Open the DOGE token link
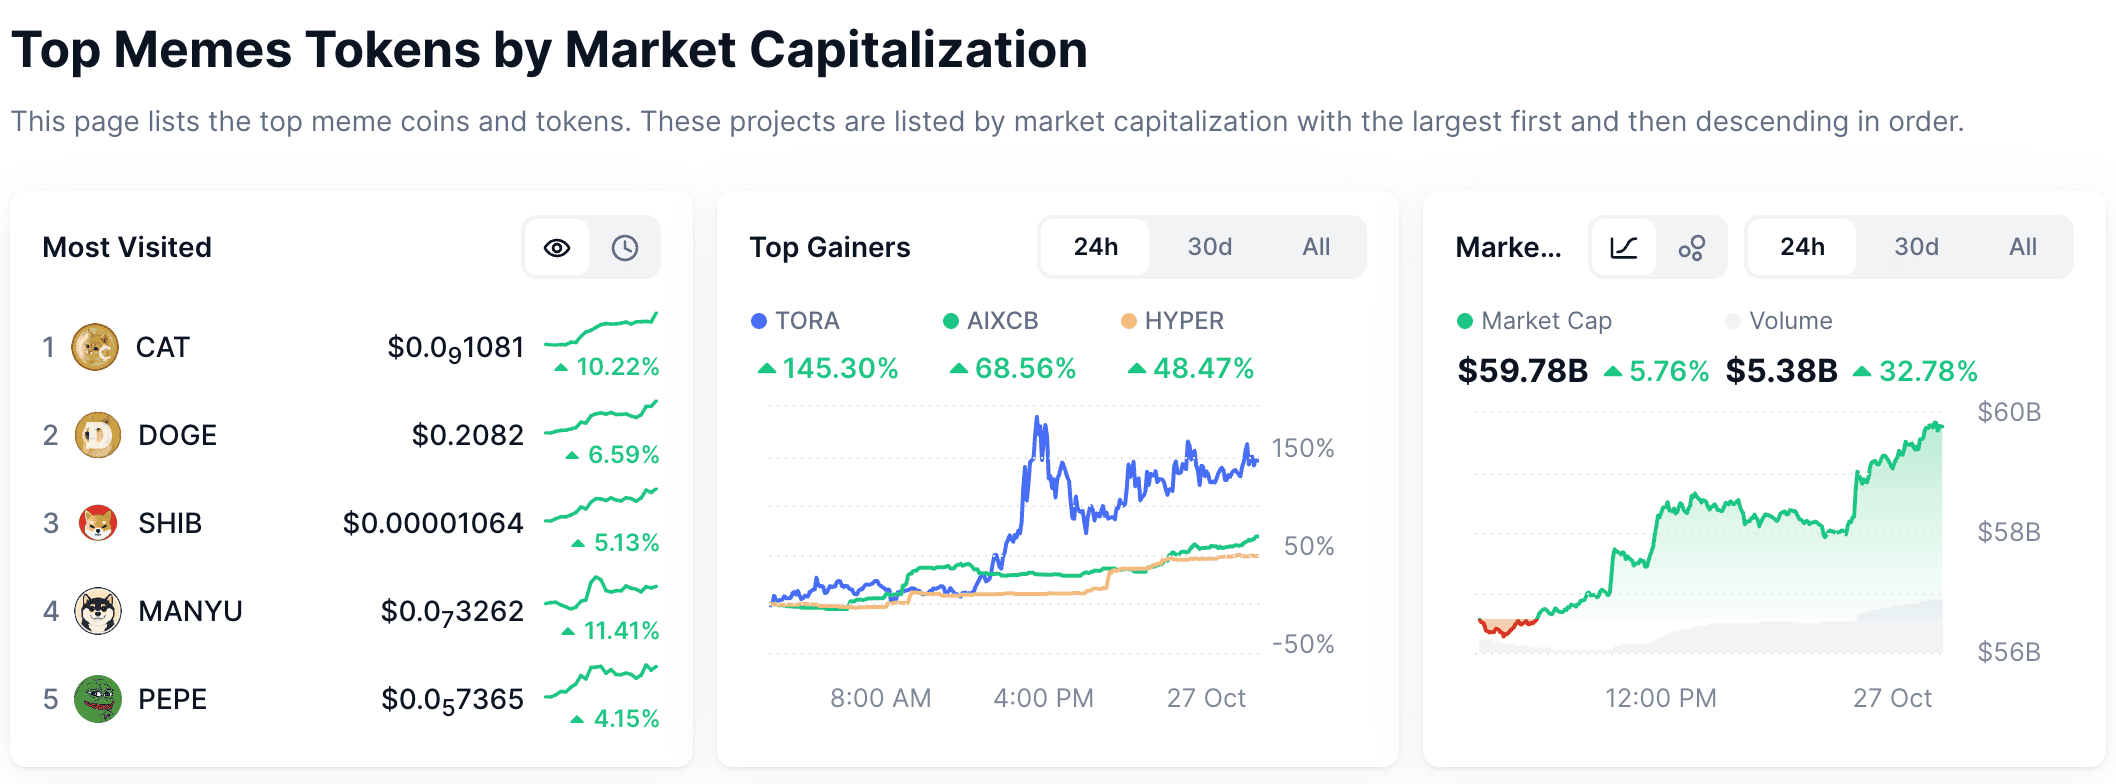The width and height of the screenshot is (2116, 784). 177,435
